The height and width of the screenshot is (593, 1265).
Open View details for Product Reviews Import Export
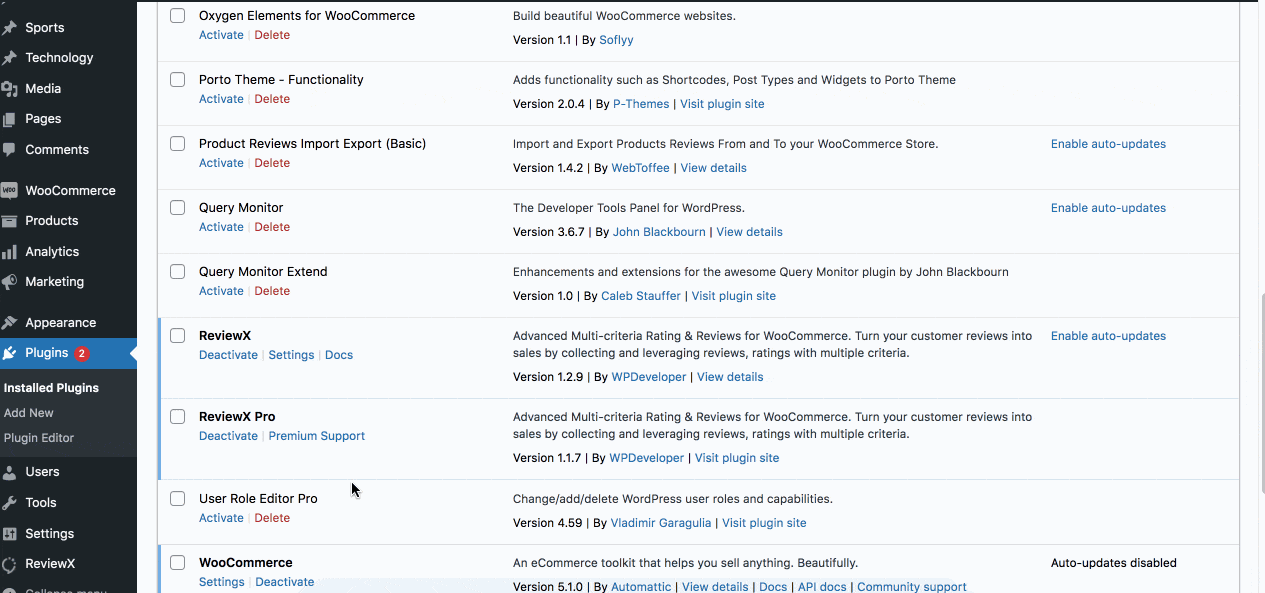tap(713, 168)
